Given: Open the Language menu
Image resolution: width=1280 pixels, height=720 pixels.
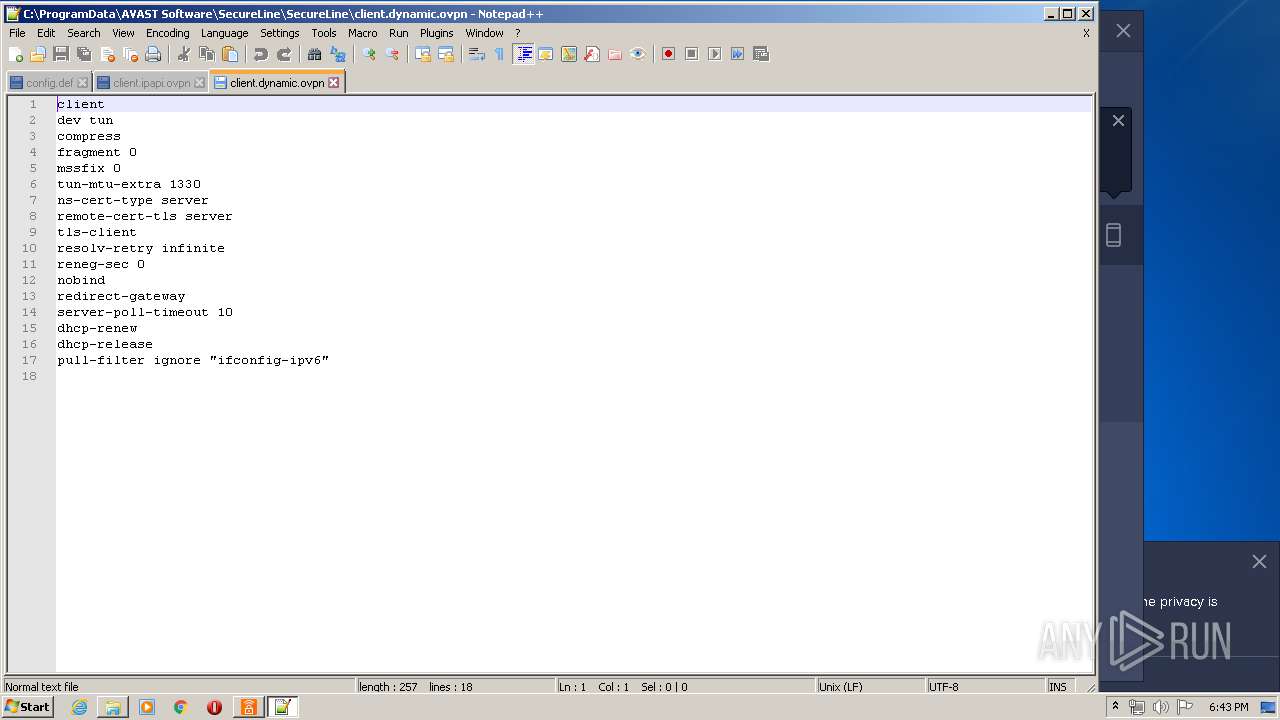Looking at the screenshot, I should 224,33.
